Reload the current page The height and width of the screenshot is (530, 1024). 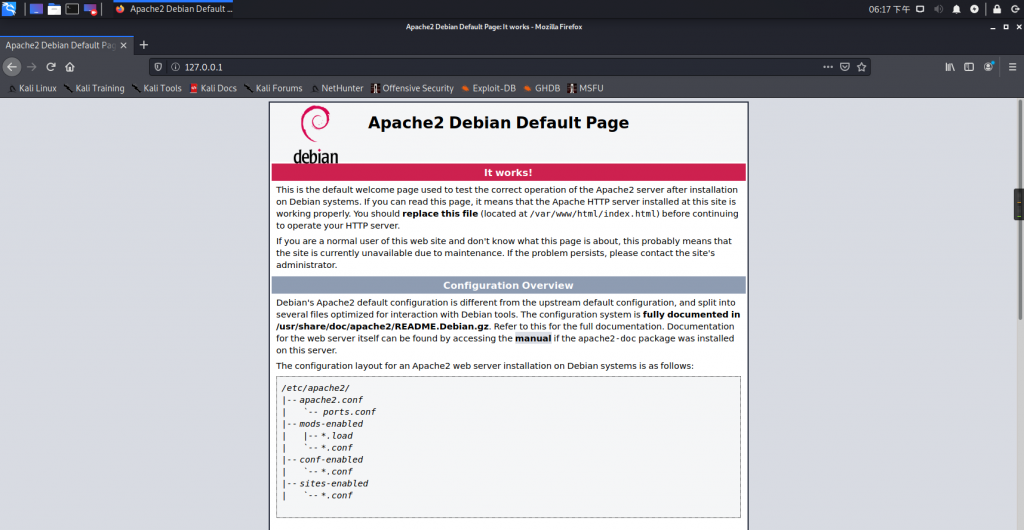[50, 67]
